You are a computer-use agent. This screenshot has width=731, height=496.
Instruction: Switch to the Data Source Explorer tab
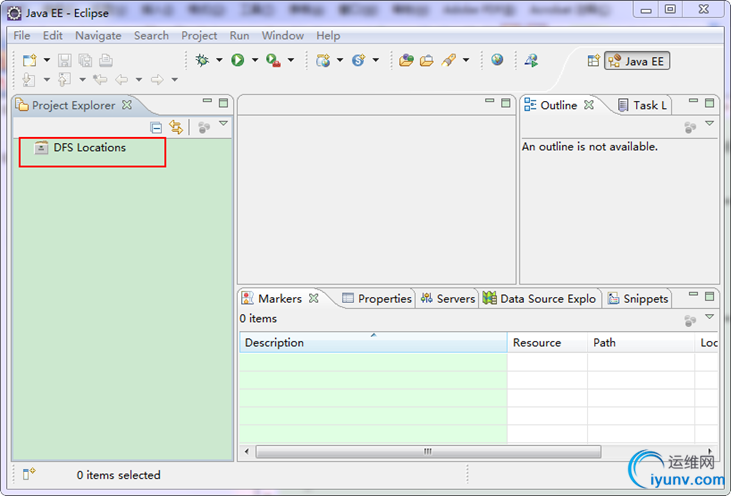[x=539, y=298]
